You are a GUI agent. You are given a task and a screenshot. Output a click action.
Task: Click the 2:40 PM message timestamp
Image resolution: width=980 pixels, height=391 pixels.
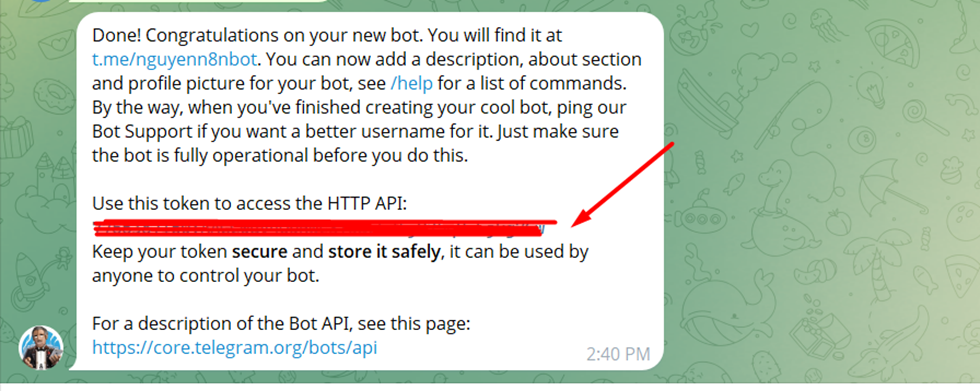(x=618, y=355)
